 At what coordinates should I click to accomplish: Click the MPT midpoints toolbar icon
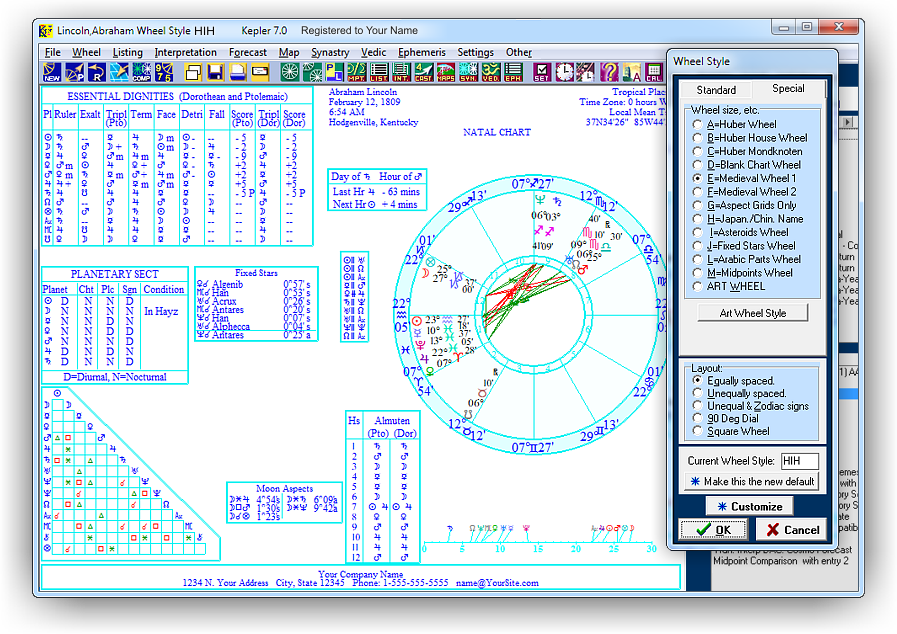(x=356, y=72)
